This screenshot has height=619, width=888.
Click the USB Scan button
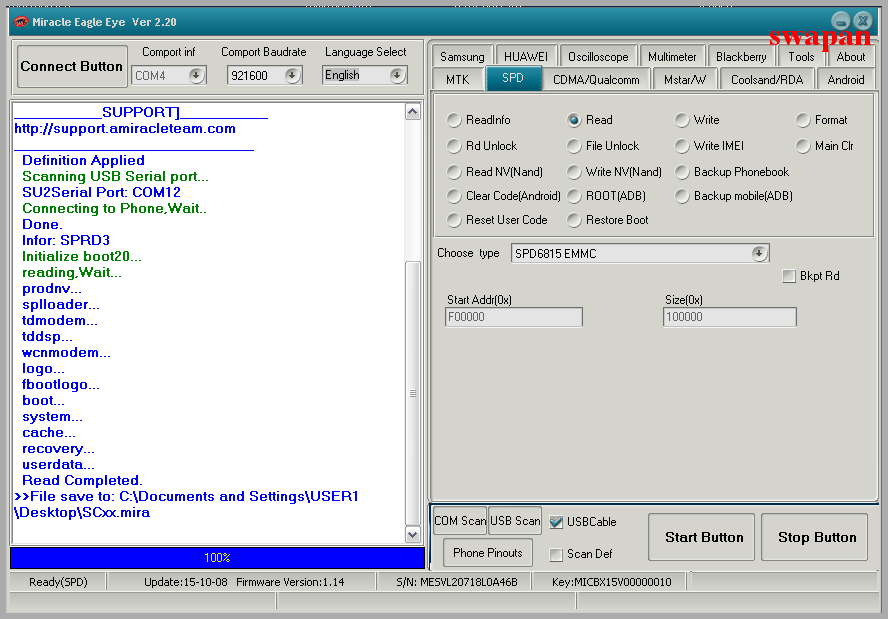pyautogui.click(x=515, y=521)
